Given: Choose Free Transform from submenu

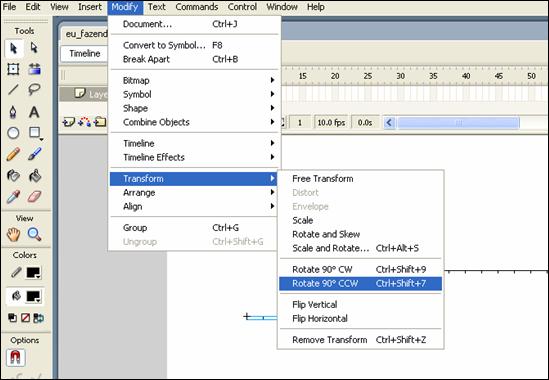Looking at the screenshot, I should pos(361,179).
